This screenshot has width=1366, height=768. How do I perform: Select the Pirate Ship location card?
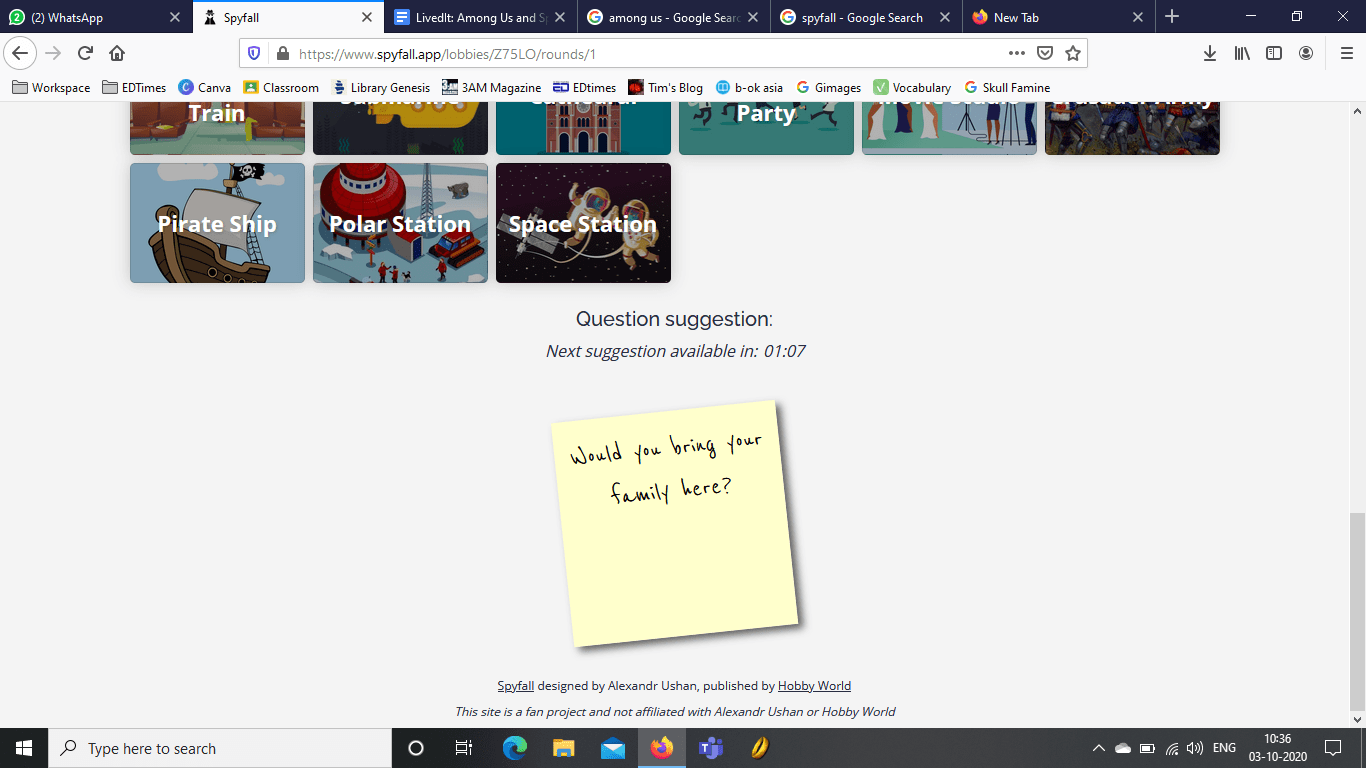(217, 223)
